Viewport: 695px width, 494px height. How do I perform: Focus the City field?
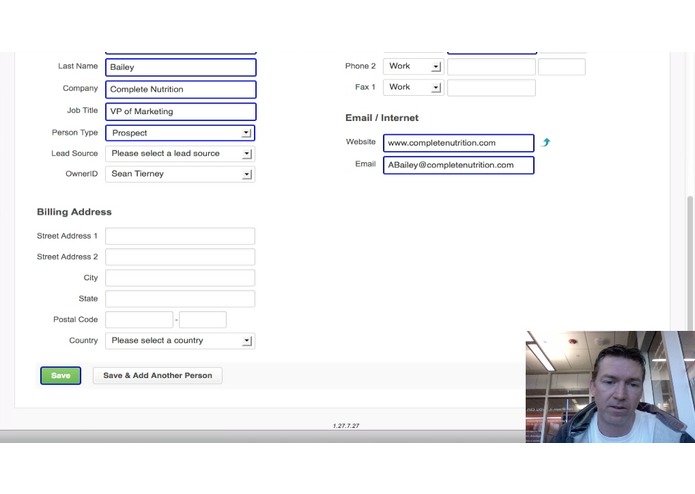click(180, 278)
